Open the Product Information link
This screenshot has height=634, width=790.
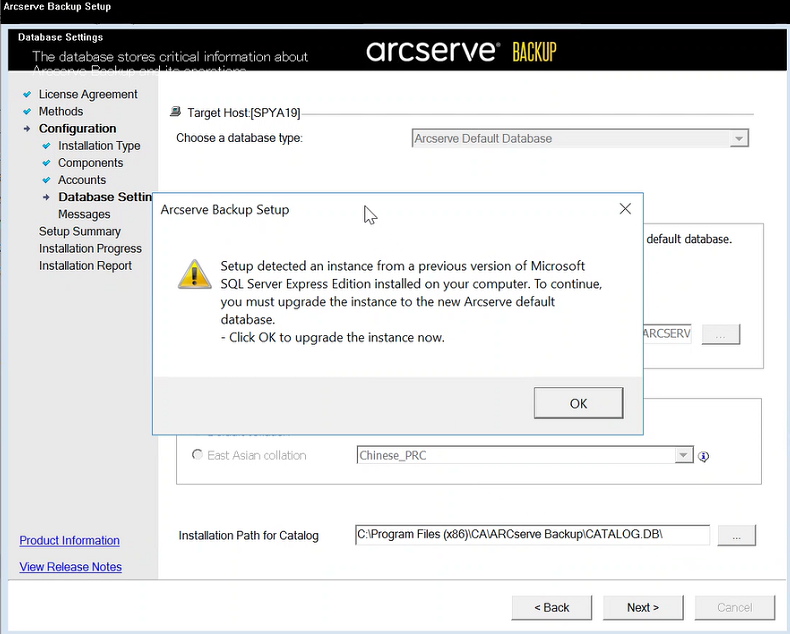click(70, 540)
